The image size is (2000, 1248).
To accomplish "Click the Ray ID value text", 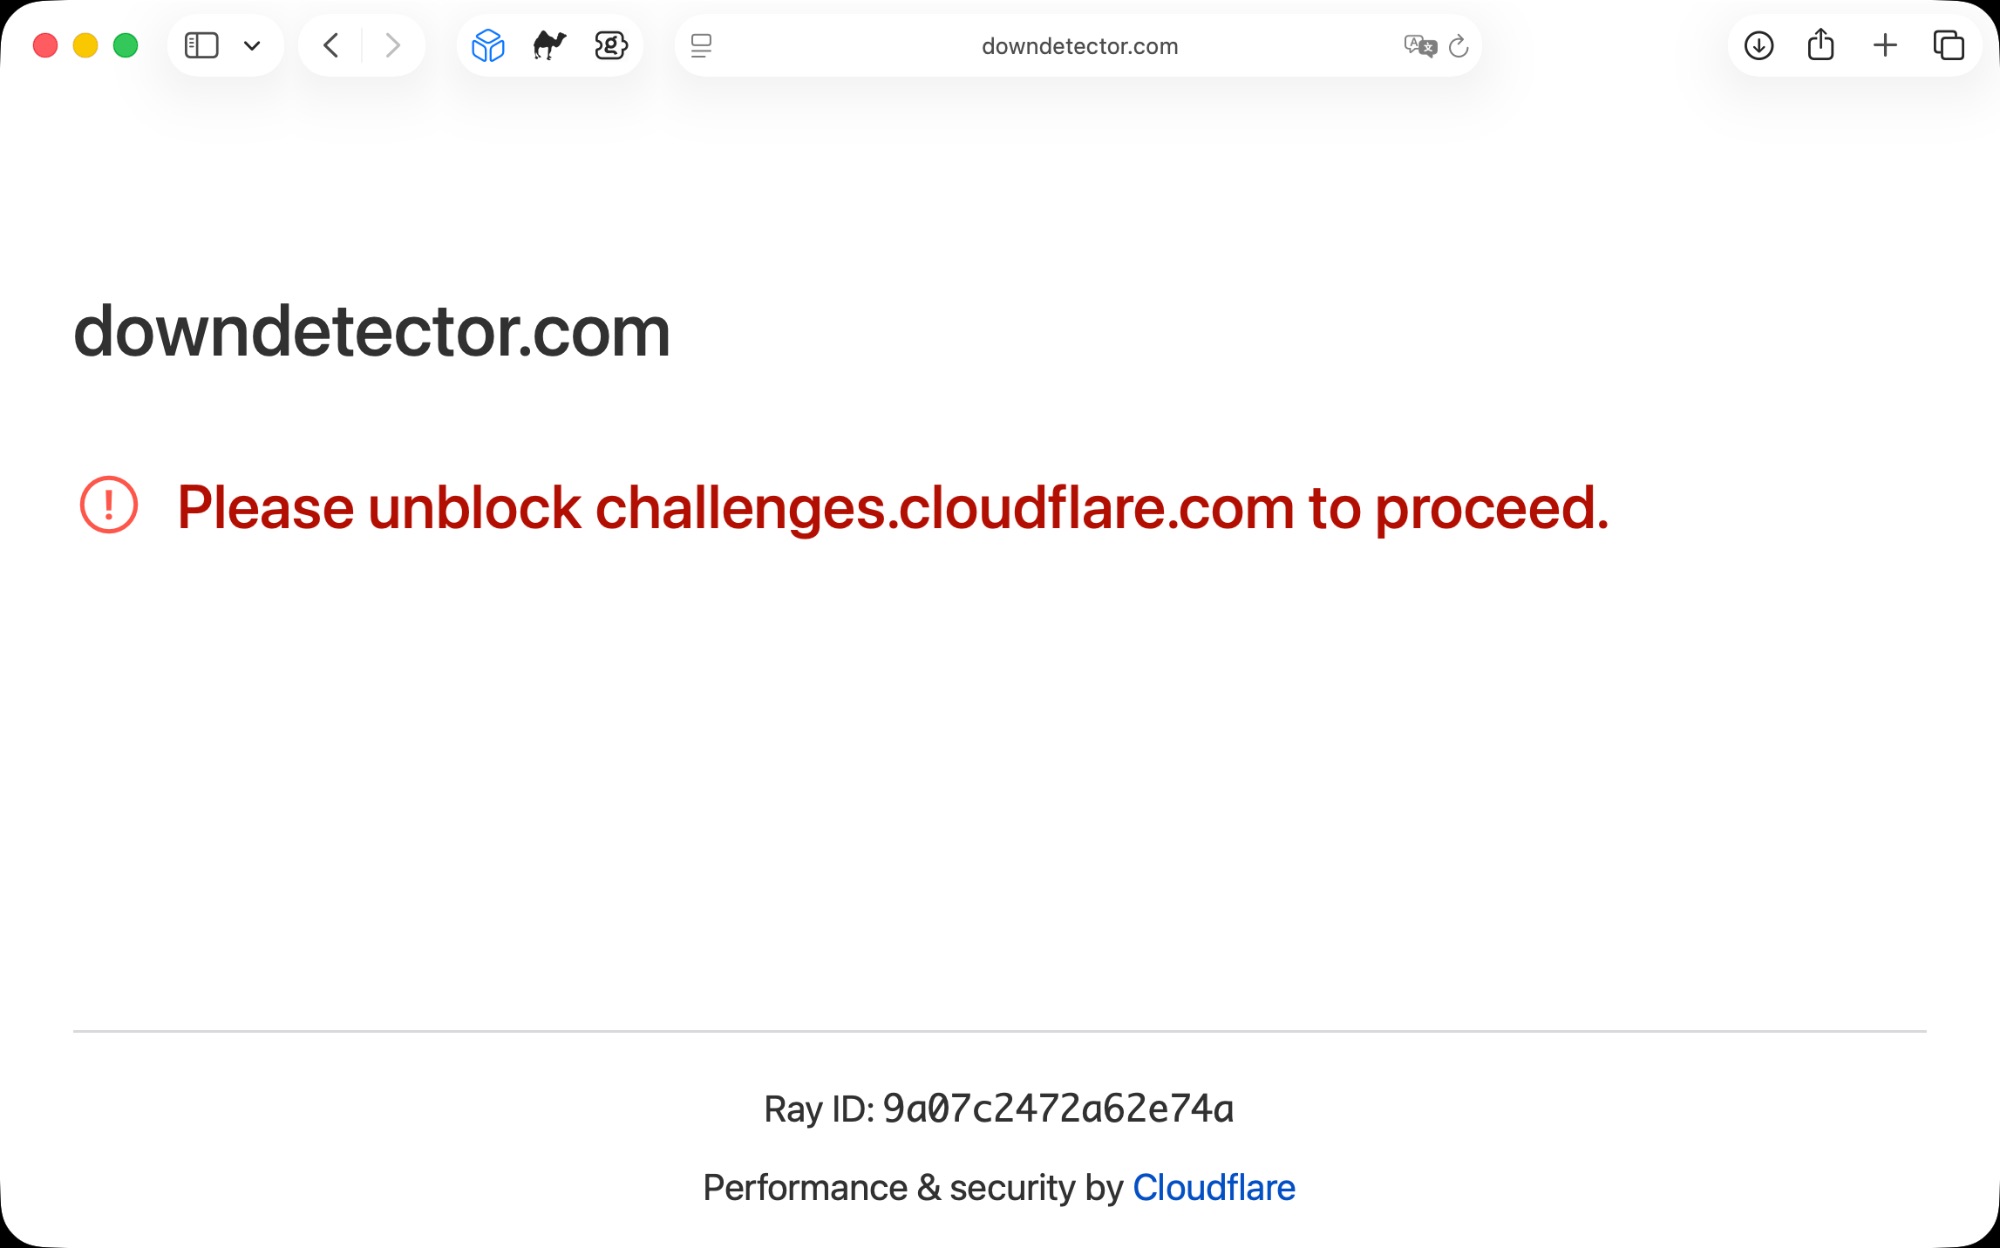I will click(x=1058, y=1108).
